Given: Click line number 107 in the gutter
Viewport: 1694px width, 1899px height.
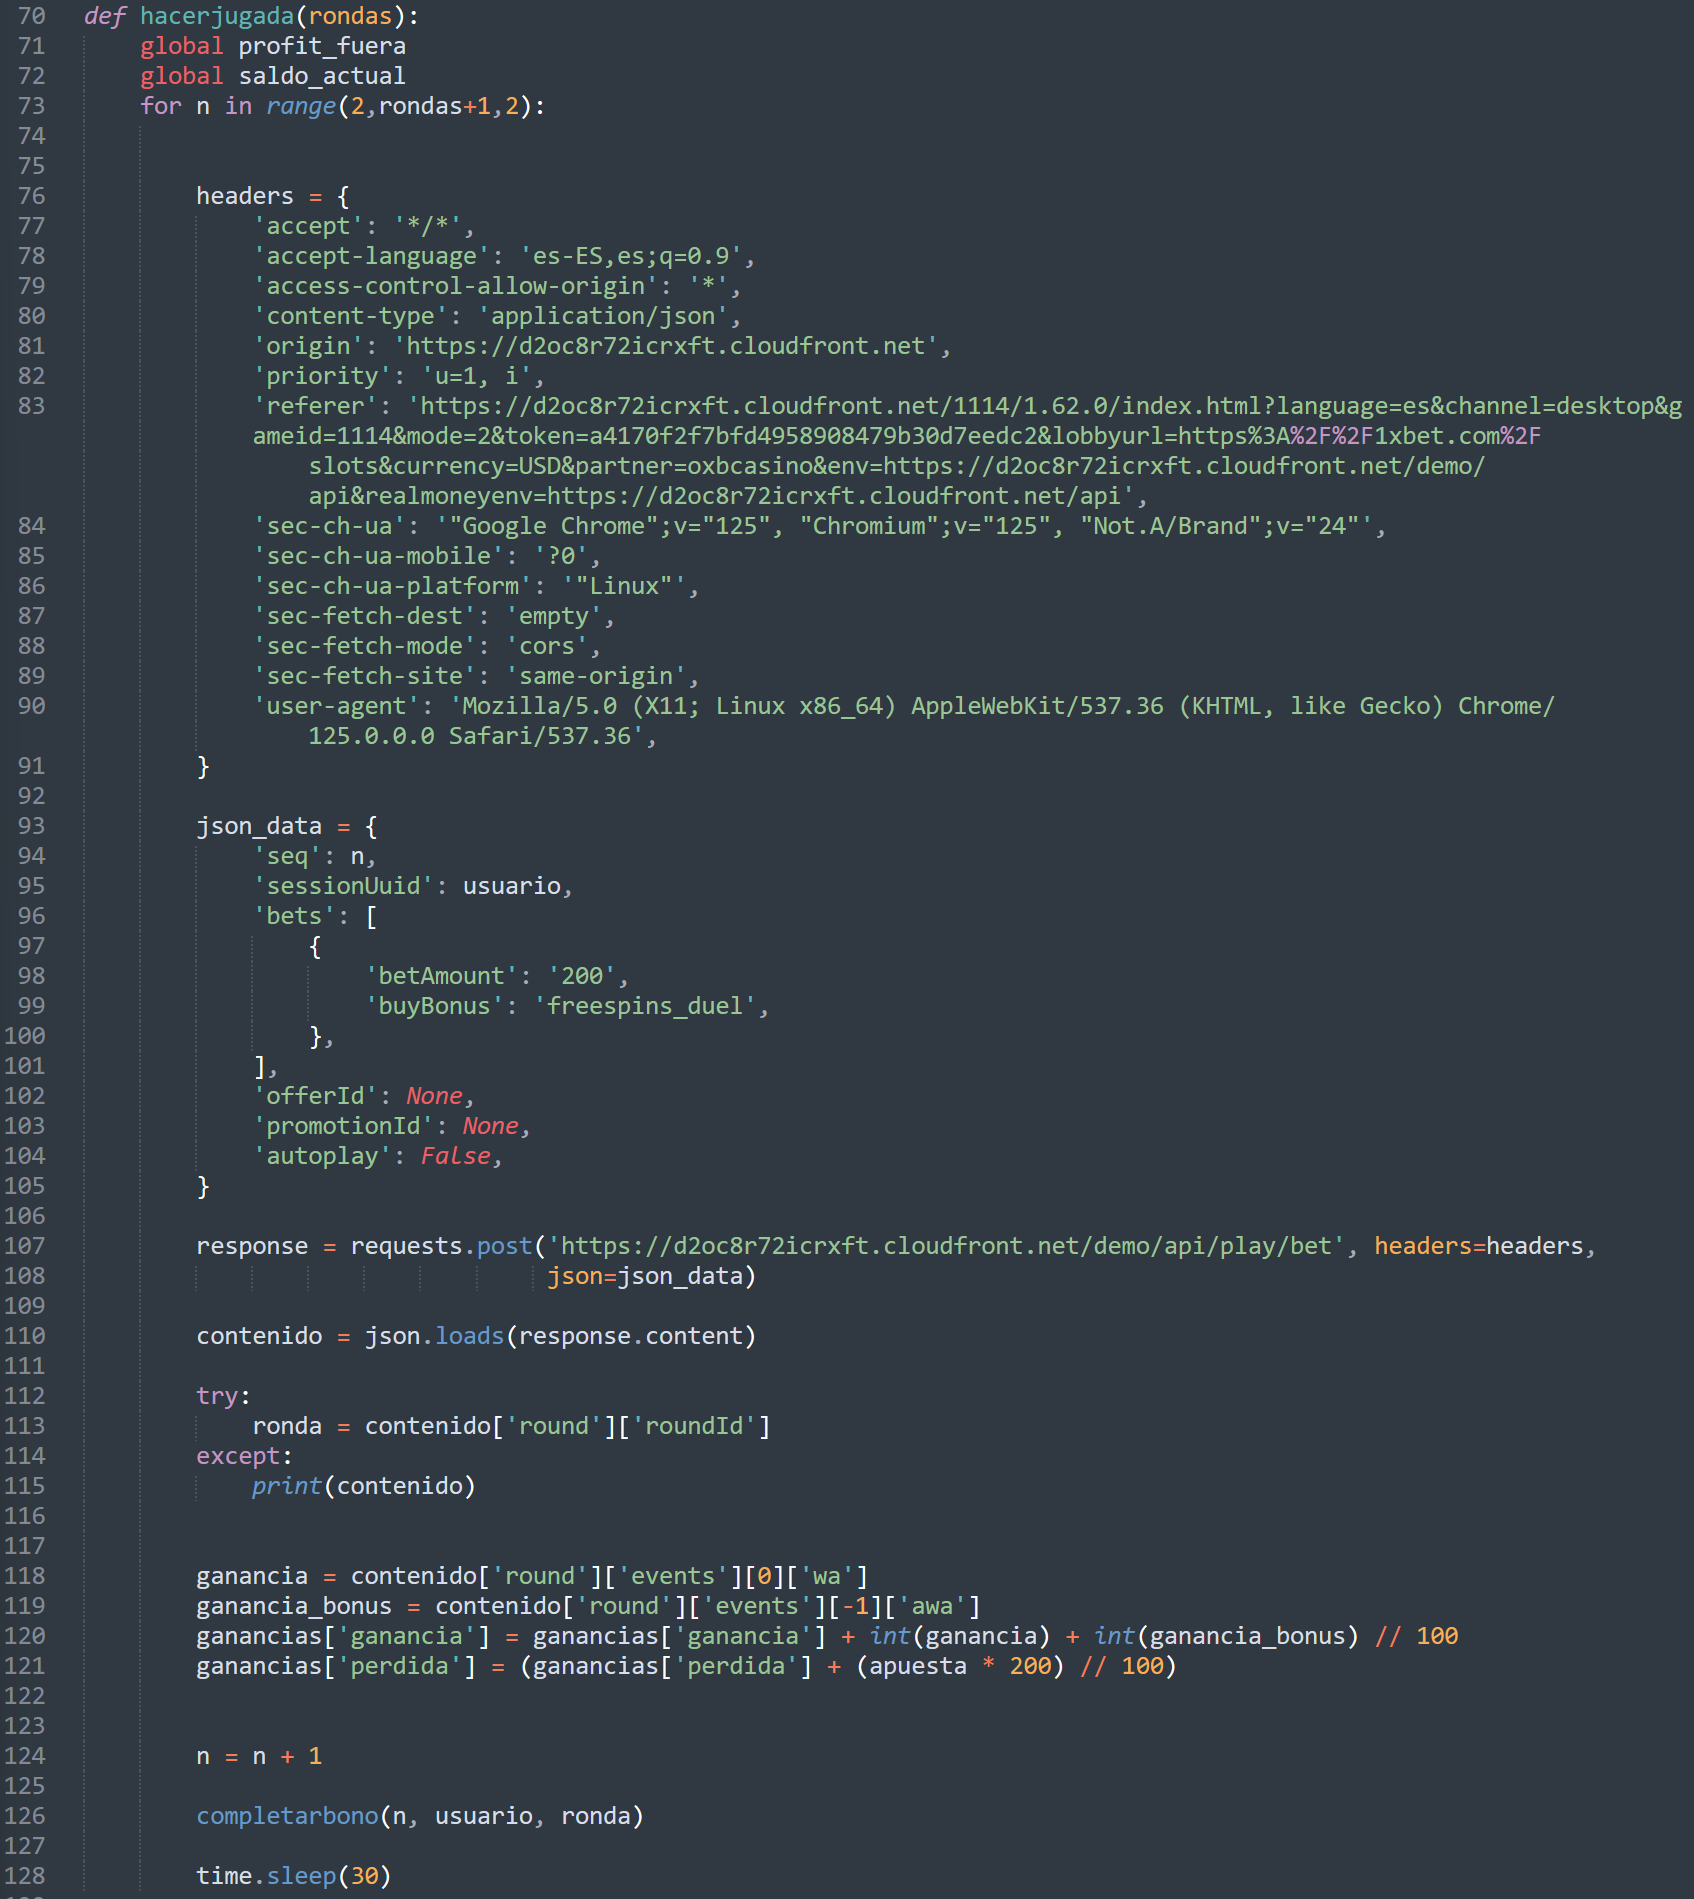Looking at the screenshot, I should 25,1246.
